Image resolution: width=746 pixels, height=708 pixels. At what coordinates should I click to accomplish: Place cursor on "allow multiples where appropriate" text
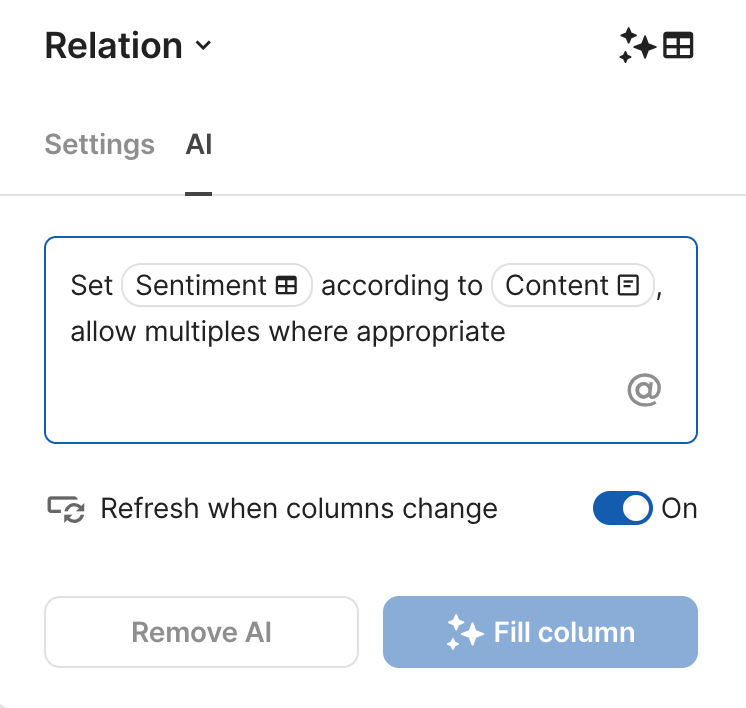click(288, 331)
